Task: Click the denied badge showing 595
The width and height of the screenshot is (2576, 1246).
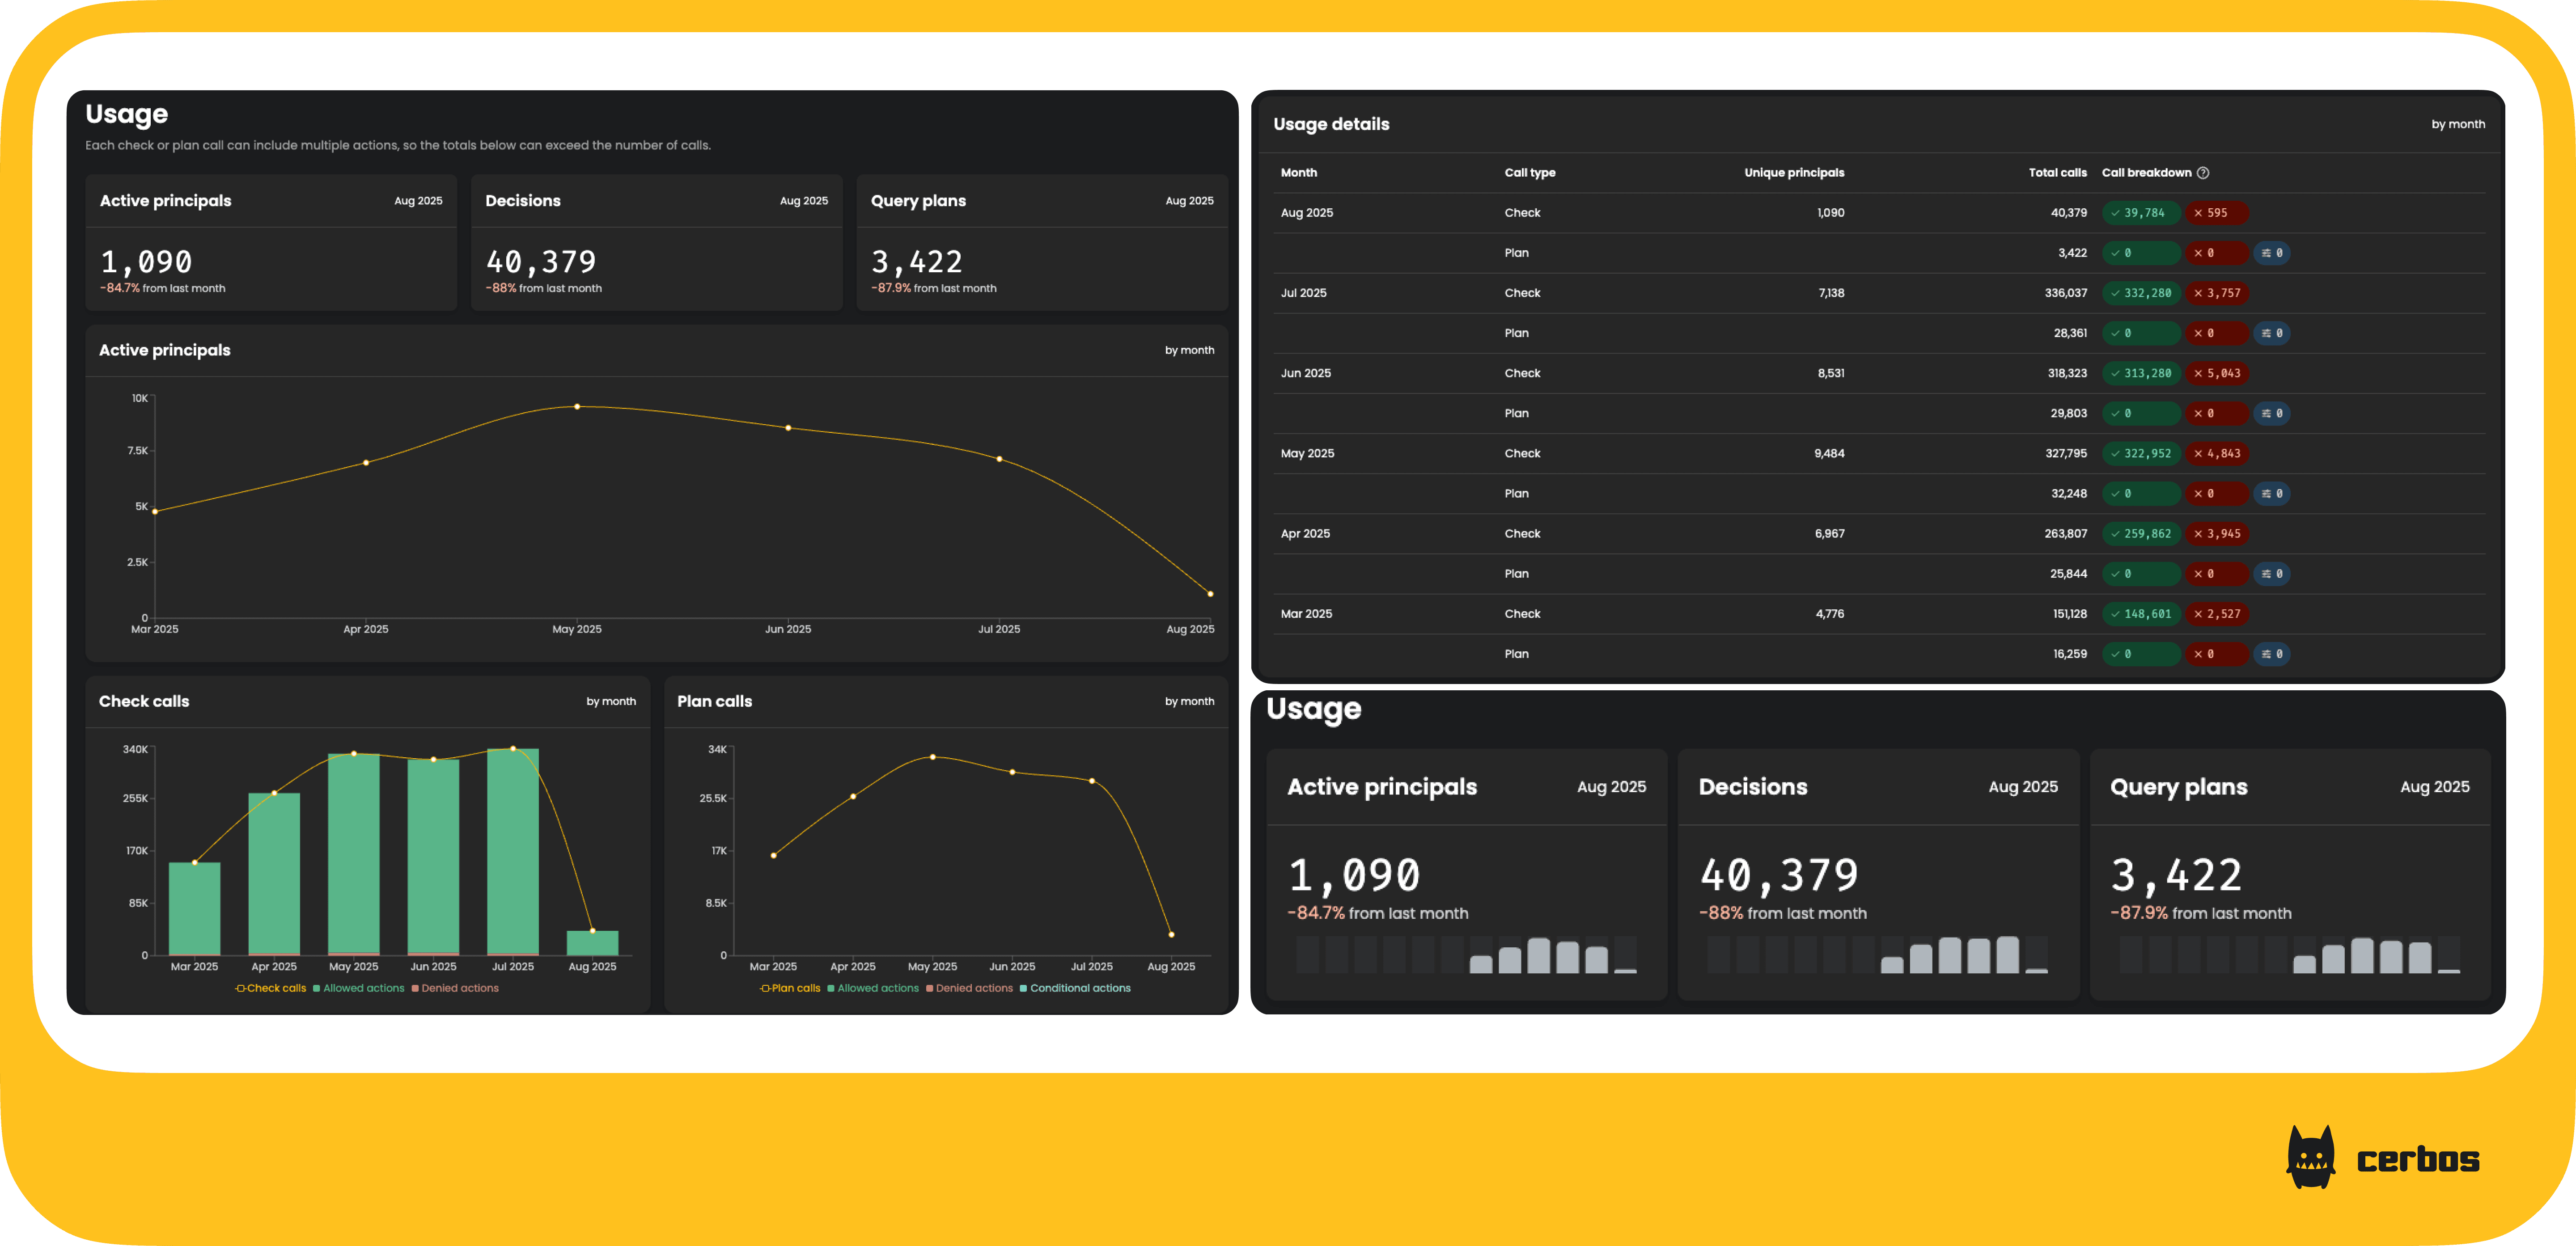Action: pyautogui.click(x=2216, y=213)
